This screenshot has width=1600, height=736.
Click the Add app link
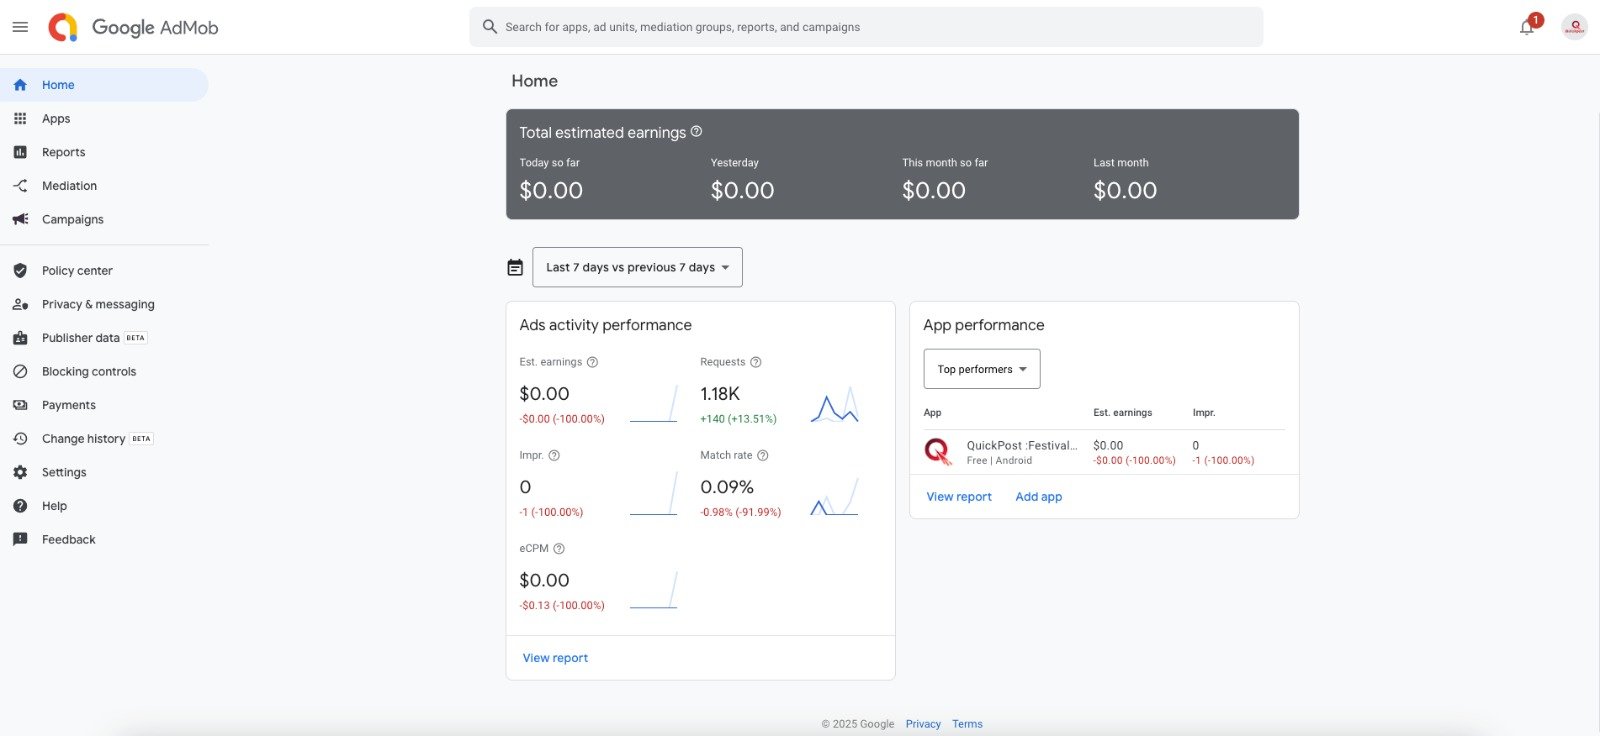[1039, 497]
